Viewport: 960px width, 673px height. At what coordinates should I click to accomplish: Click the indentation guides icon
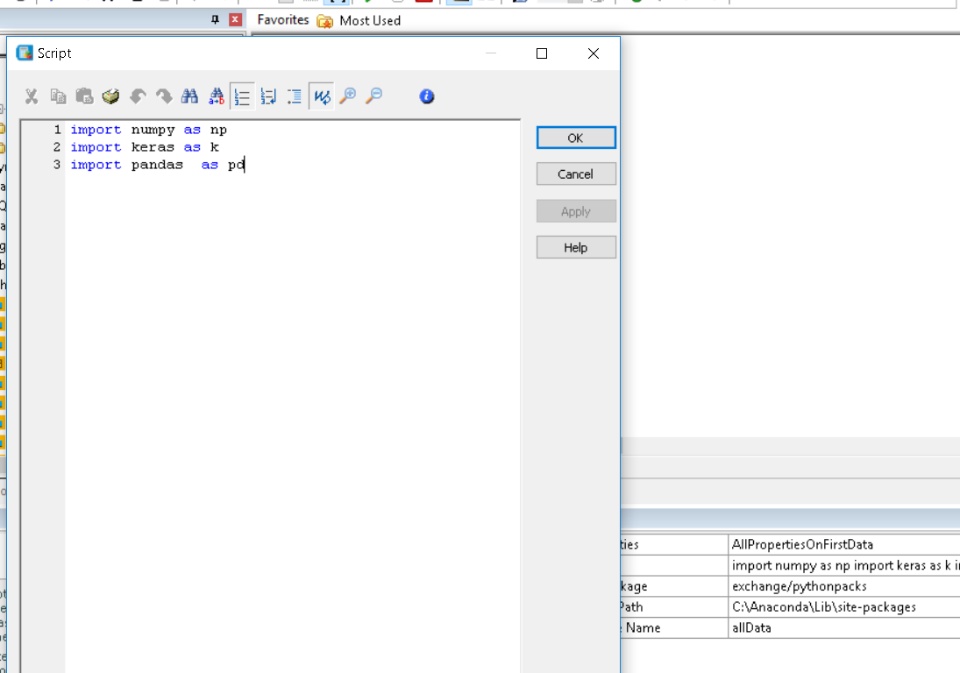click(x=294, y=96)
